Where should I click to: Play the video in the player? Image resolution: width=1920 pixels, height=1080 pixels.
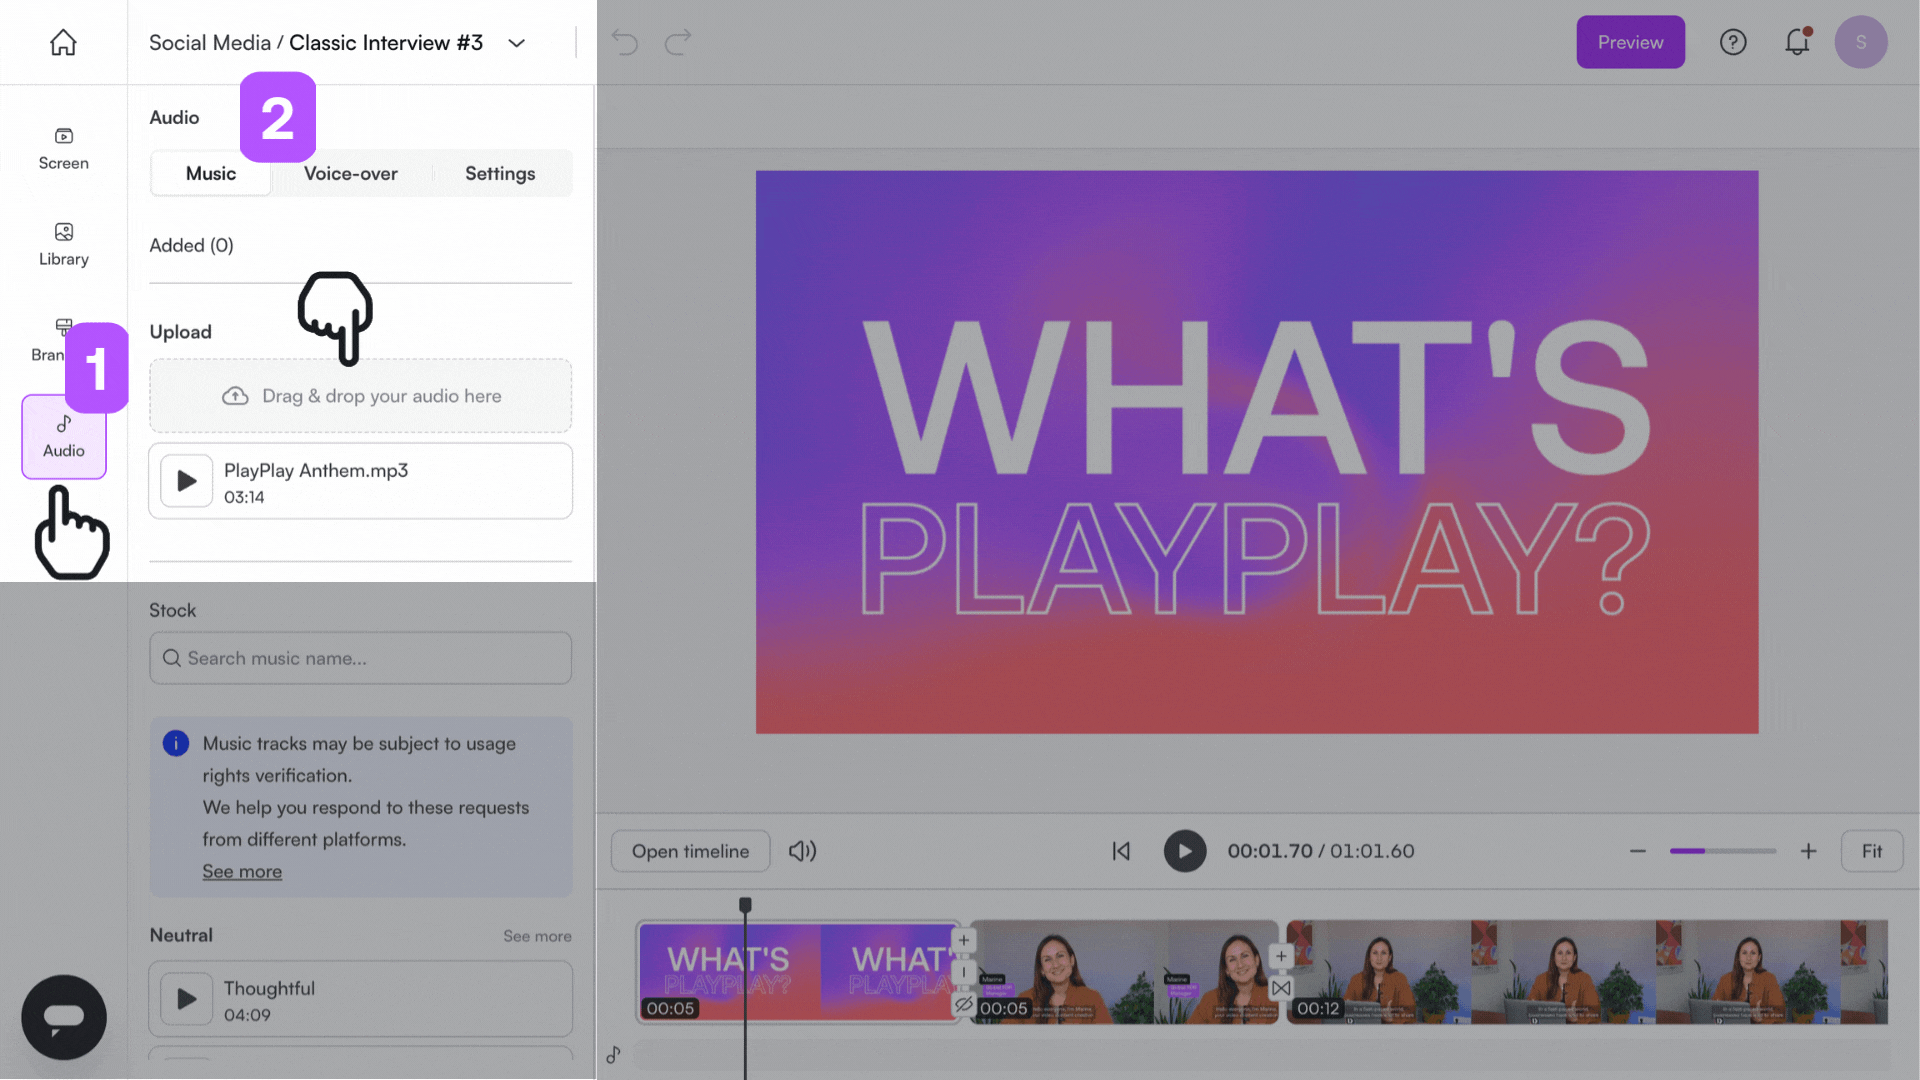click(x=1185, y=851)
